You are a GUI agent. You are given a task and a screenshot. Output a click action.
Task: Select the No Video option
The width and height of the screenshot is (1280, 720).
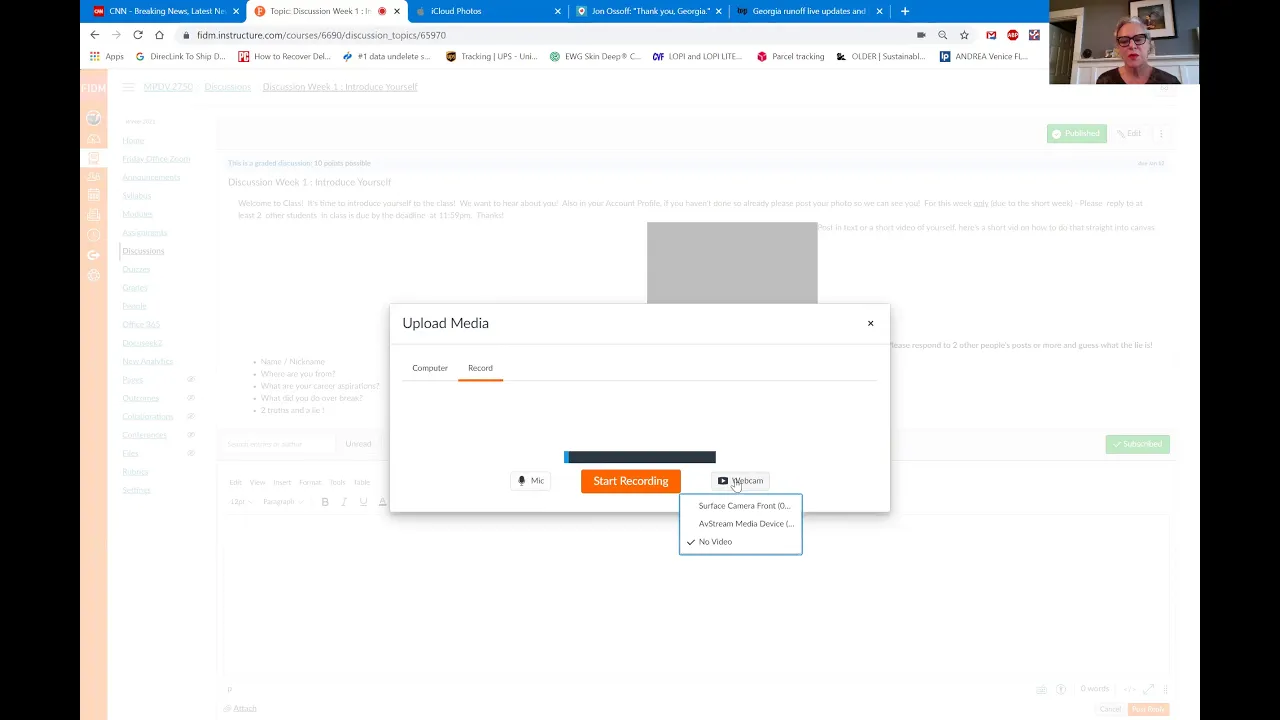(741, 542)
